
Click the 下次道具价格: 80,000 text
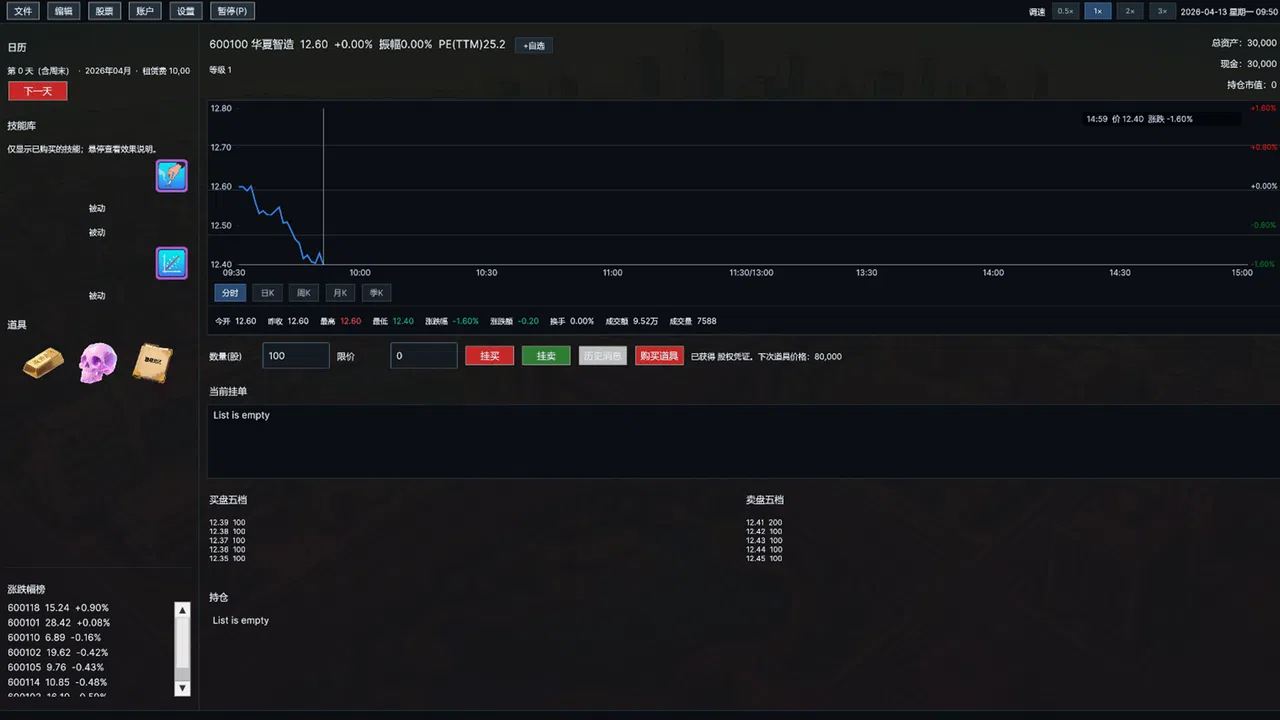click(x=800, y=356)
